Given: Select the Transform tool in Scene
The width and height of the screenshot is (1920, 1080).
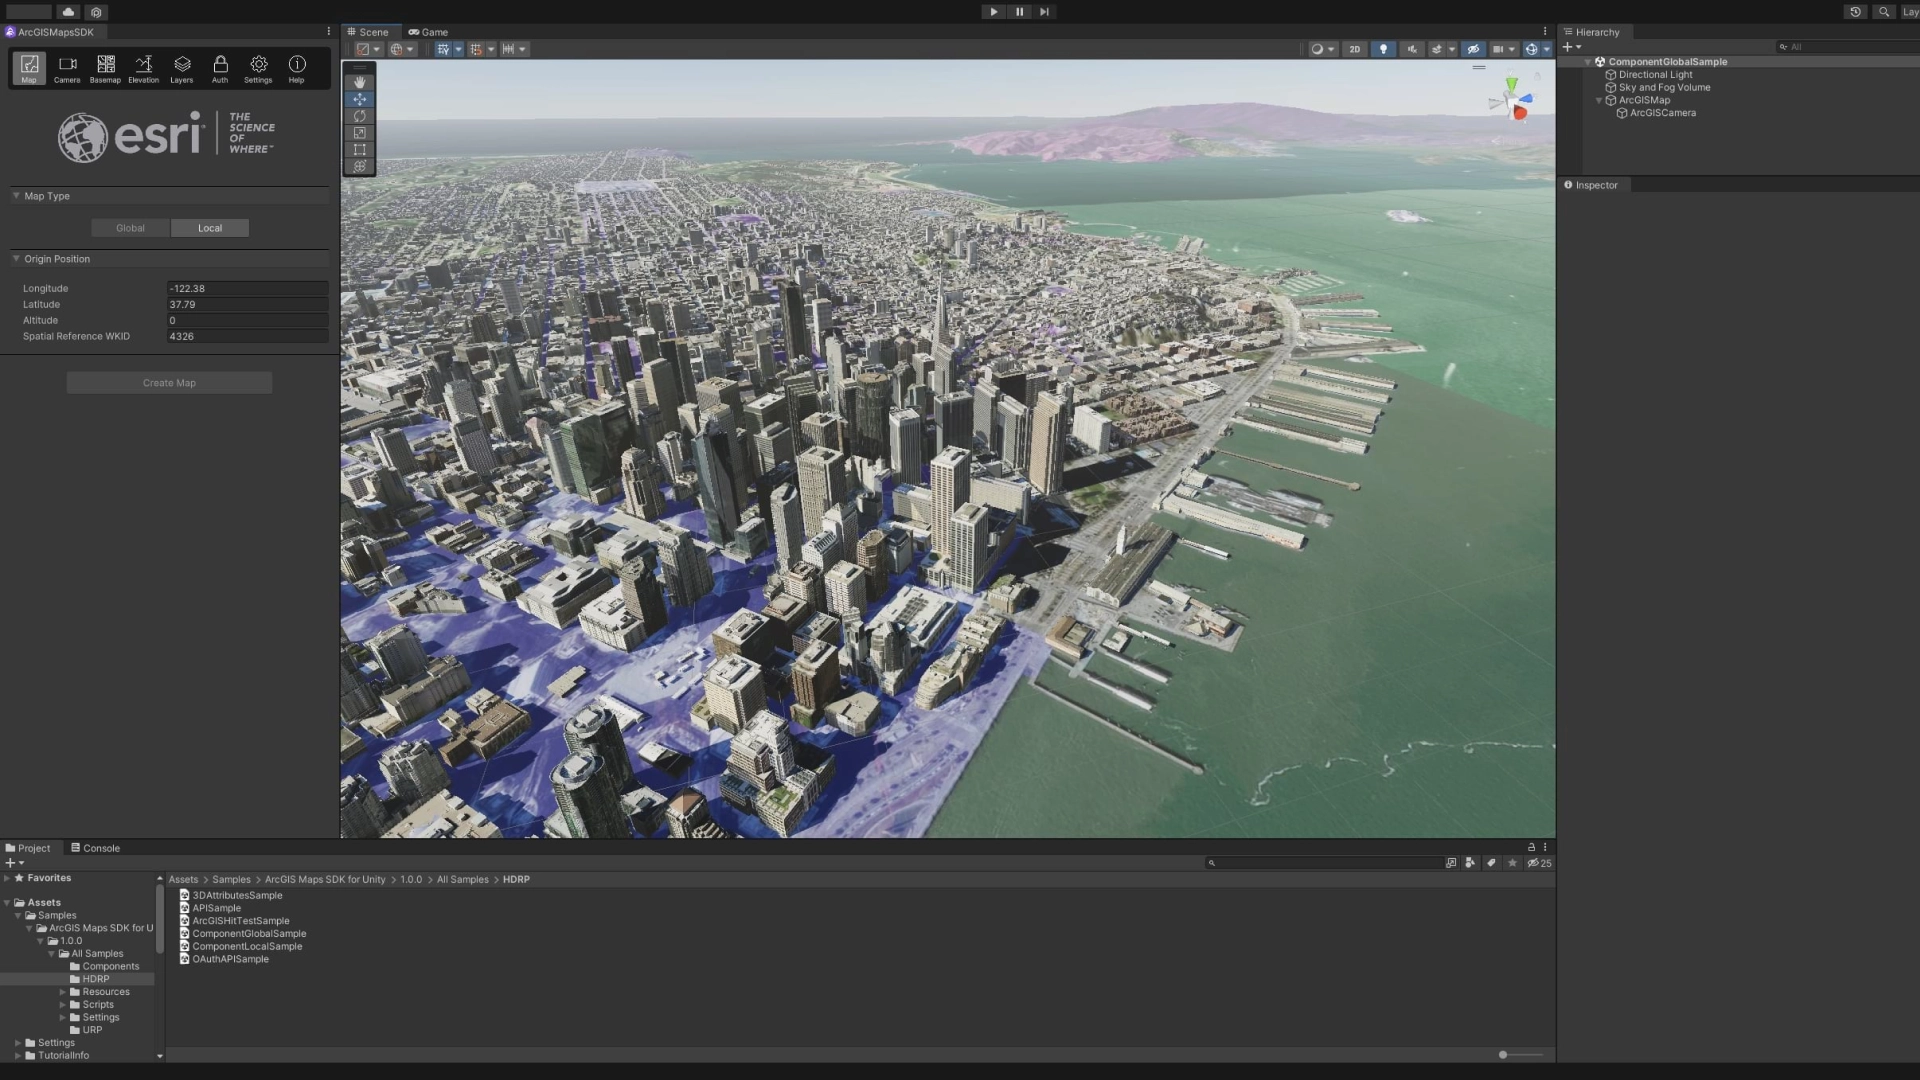Looking at the screenshot, I should pyautogui.click(x=360, y=167).
